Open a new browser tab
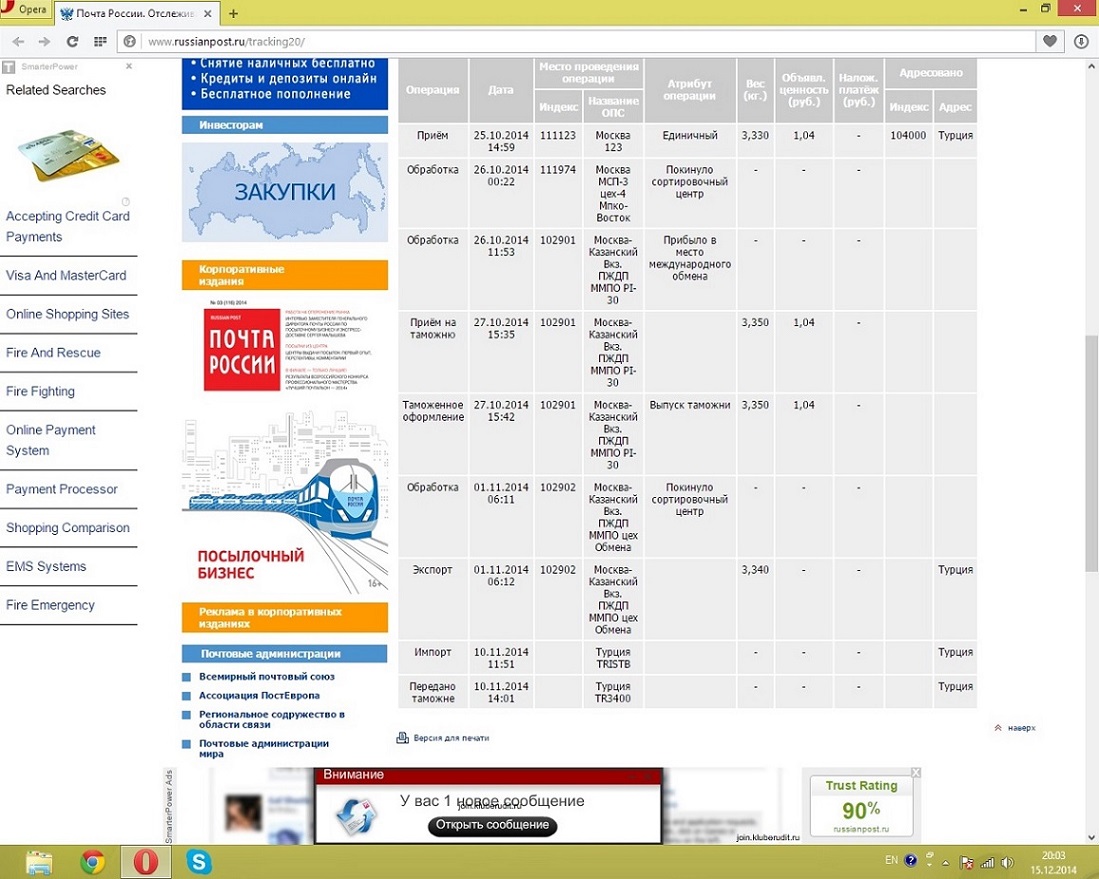 click(233, 14)
